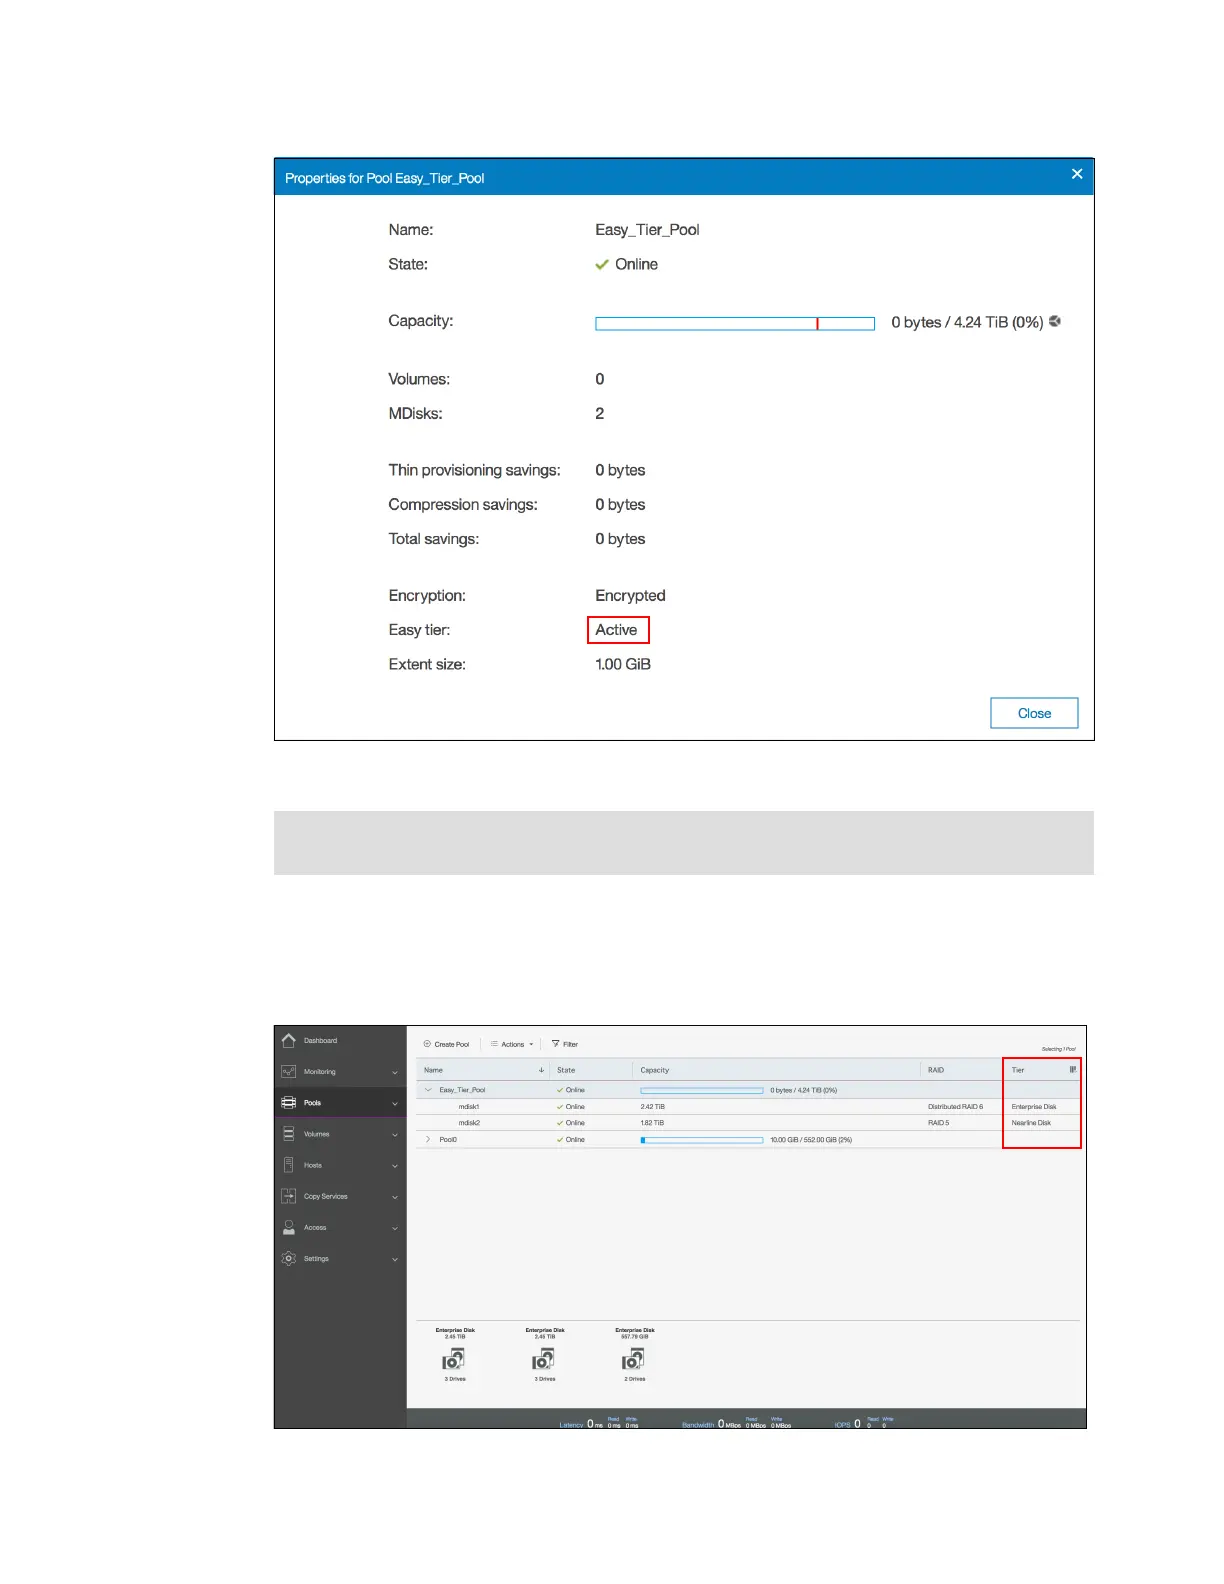1224x1584 pixels.
Task: Select the Pools menu item
Action: pyautogui.click(x=312, y=1102)
